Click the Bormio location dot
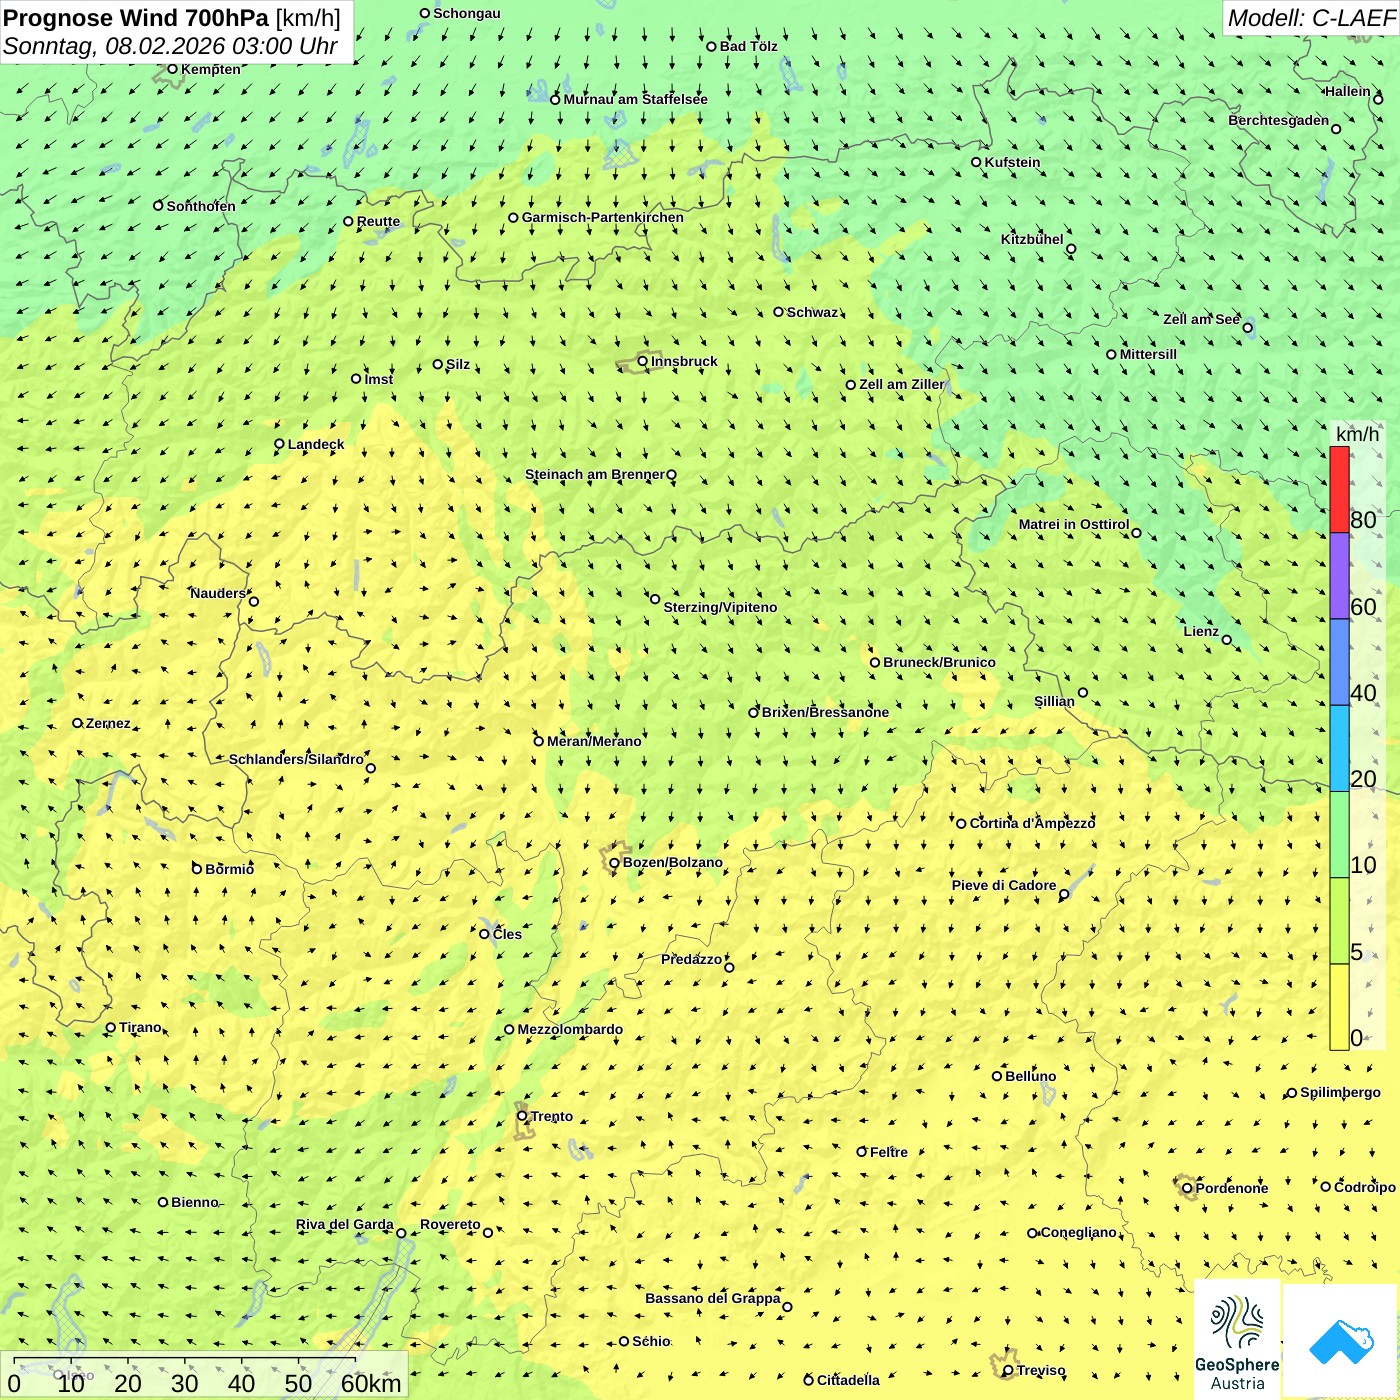 pos(197,868)
